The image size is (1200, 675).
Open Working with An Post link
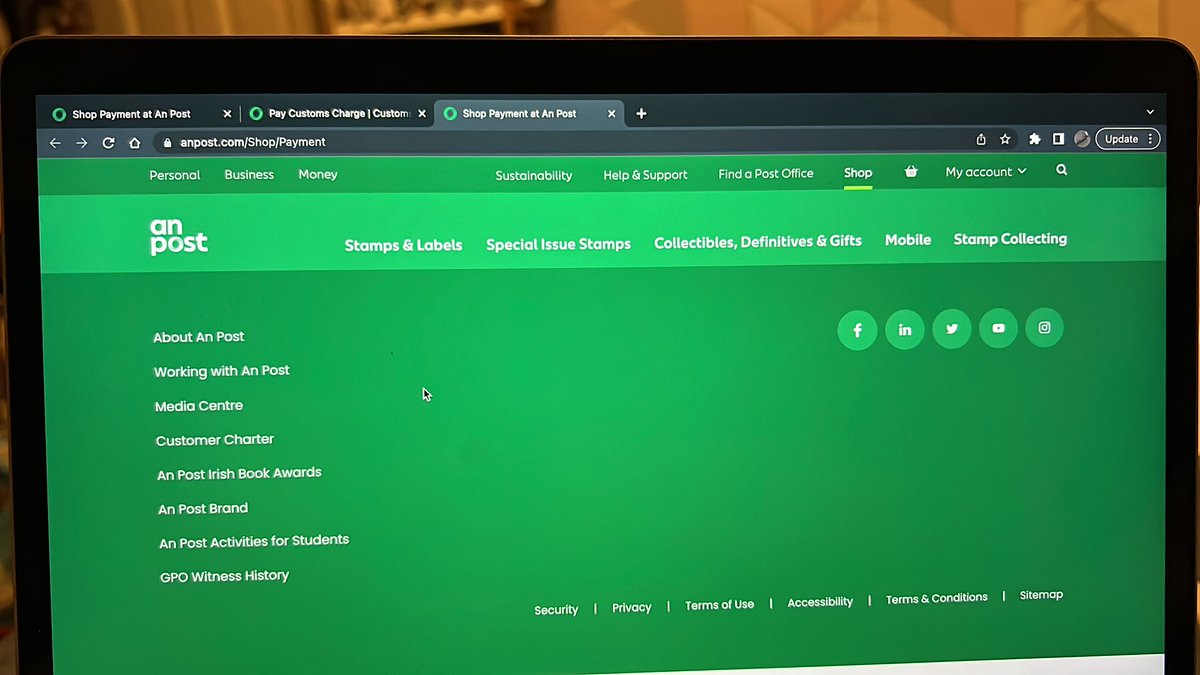point(222,371)
